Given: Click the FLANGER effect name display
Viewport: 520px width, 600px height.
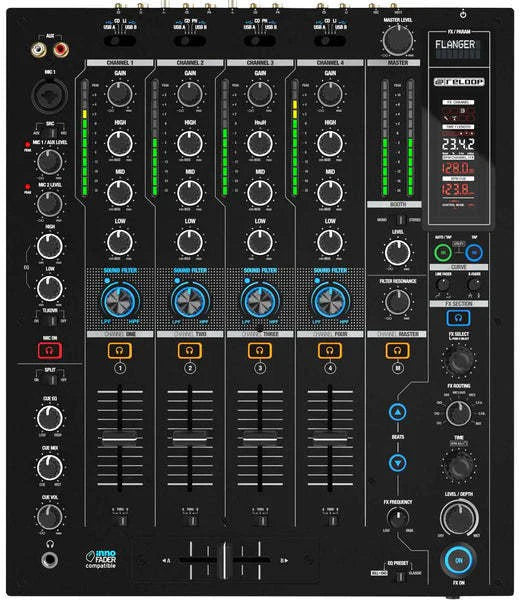Looking at the screenshot, I should coord(456,45).
